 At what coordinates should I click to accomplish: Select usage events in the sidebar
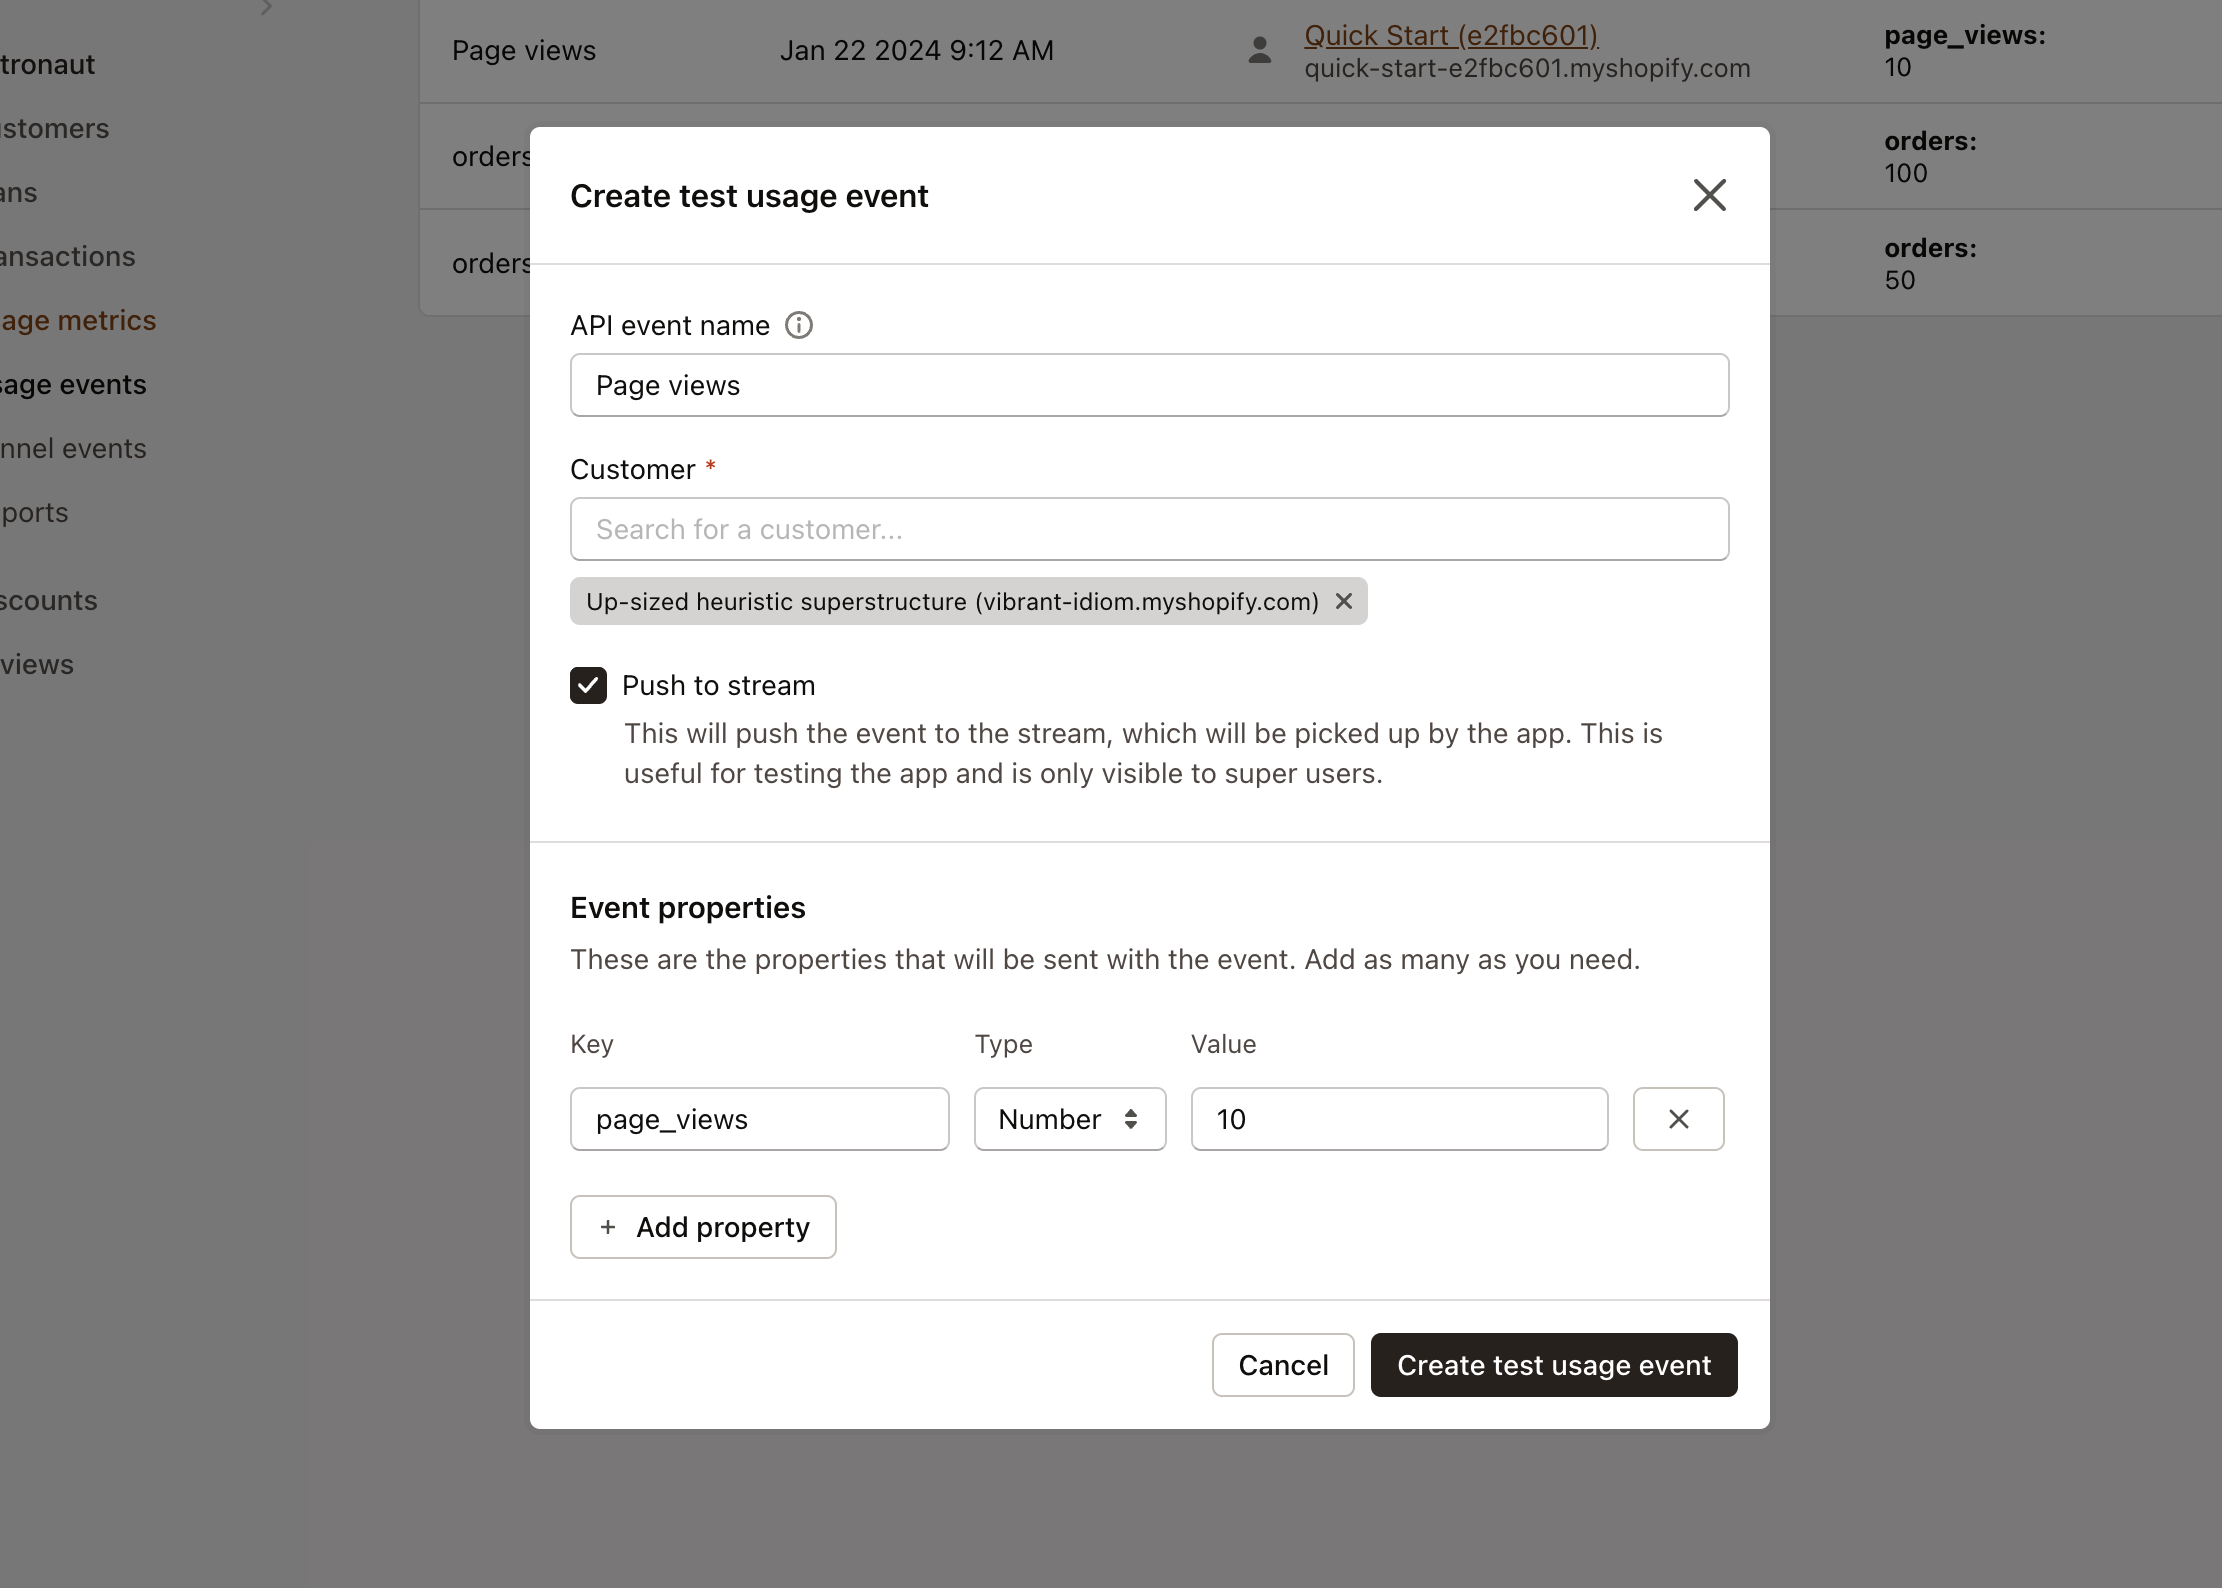72,384
